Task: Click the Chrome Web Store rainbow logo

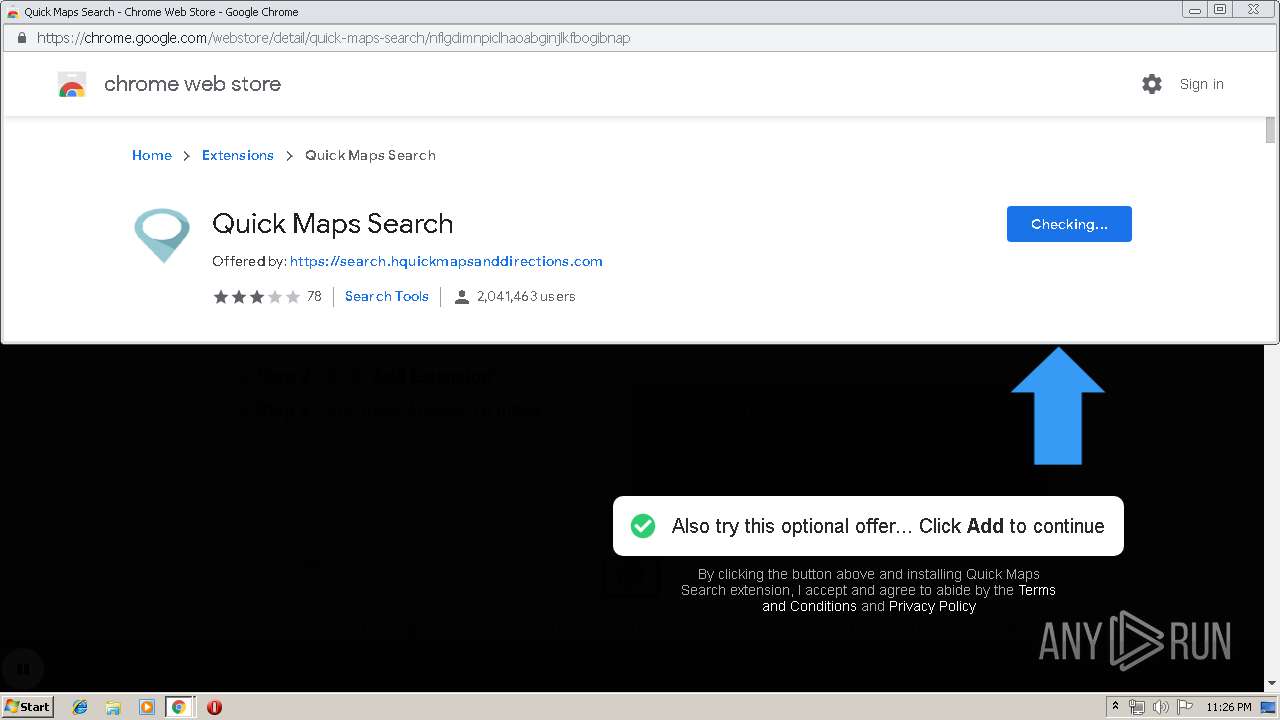Action: click(x=72, y=85)
